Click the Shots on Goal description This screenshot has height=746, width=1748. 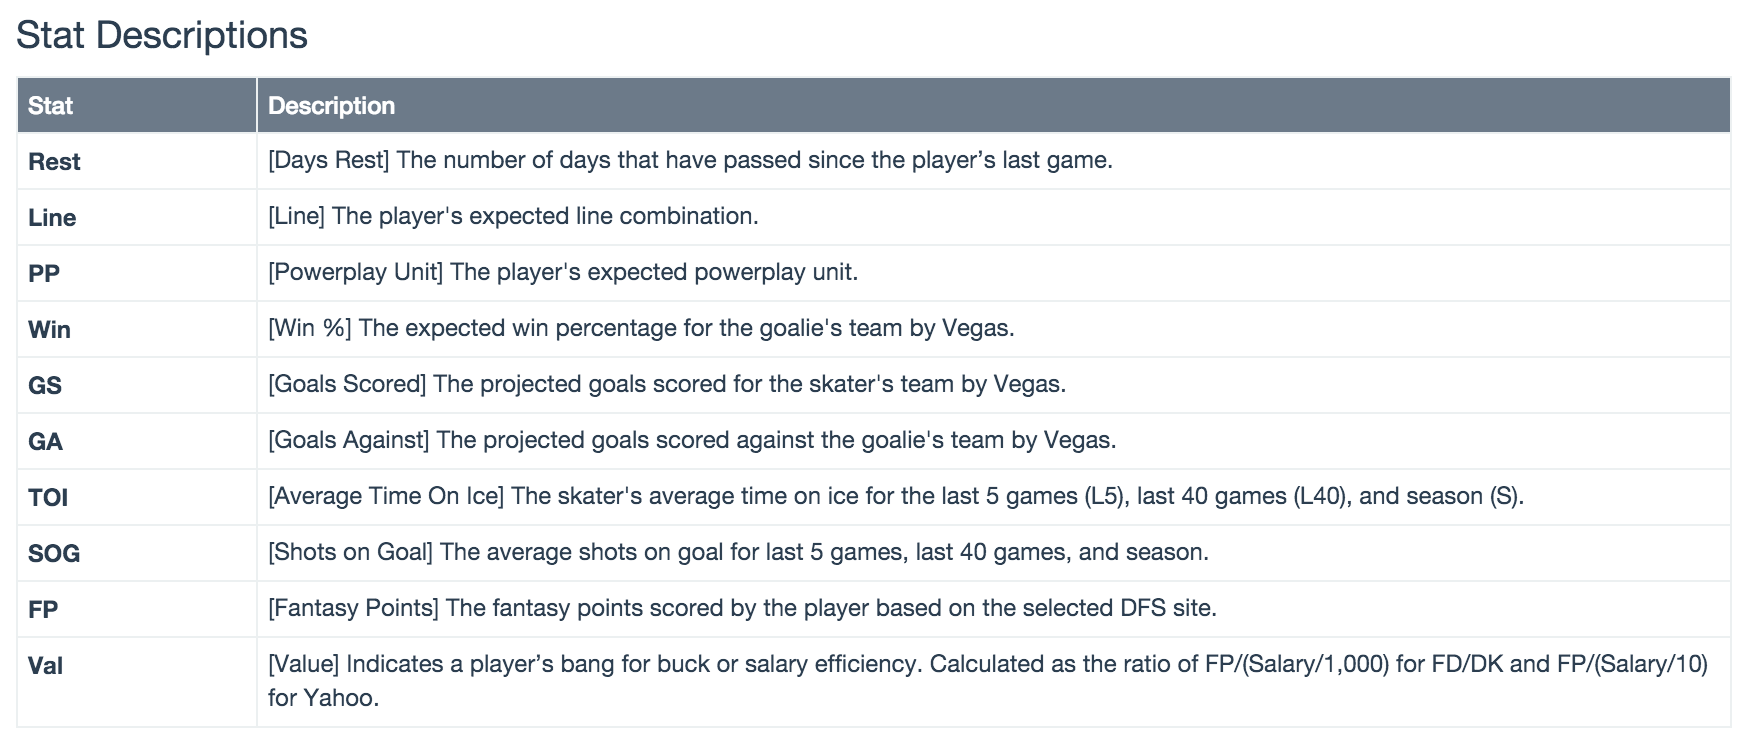pyautogui.click(x=738, y=552)
